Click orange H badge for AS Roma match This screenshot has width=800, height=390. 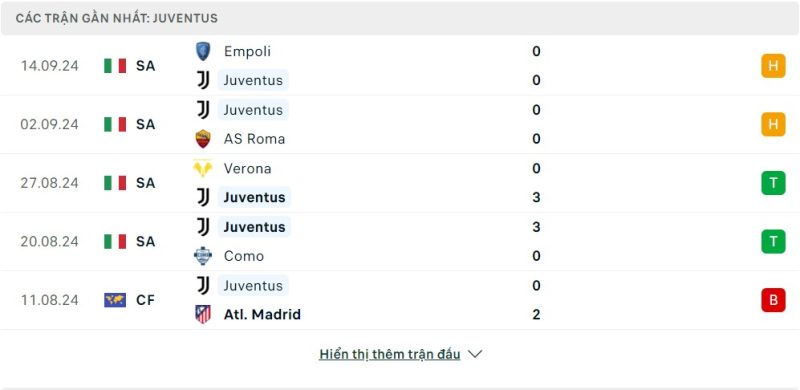tap(773, 125)
